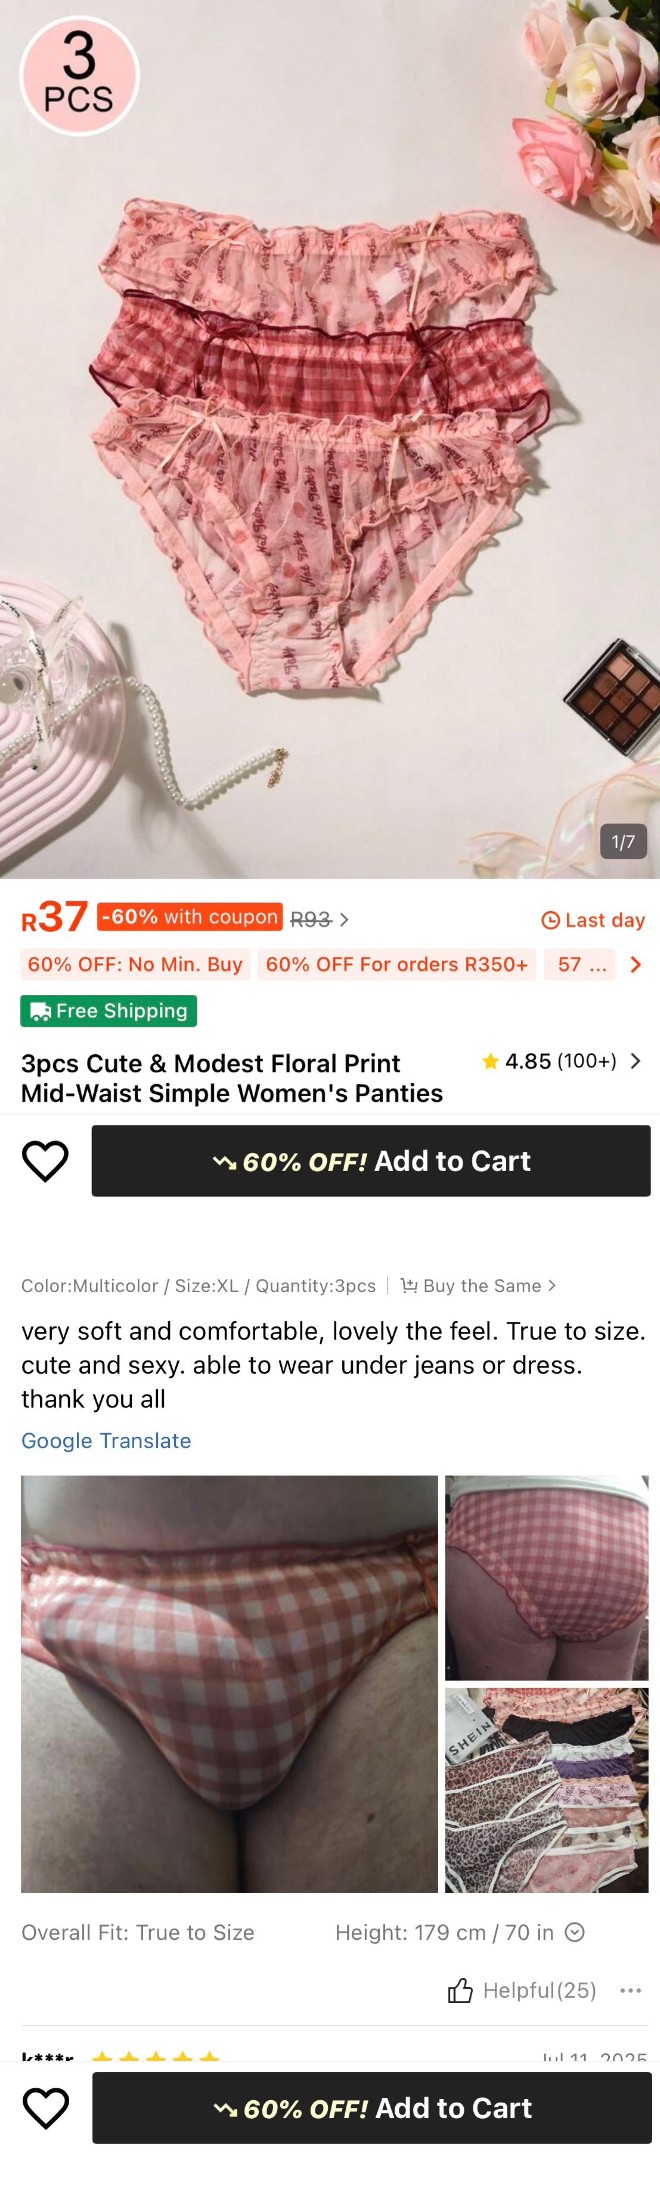Screen dimensions: 660x2190
Task: Select the 60% OFF No Min. Buy coupon
Action: (x=135, y=965)
